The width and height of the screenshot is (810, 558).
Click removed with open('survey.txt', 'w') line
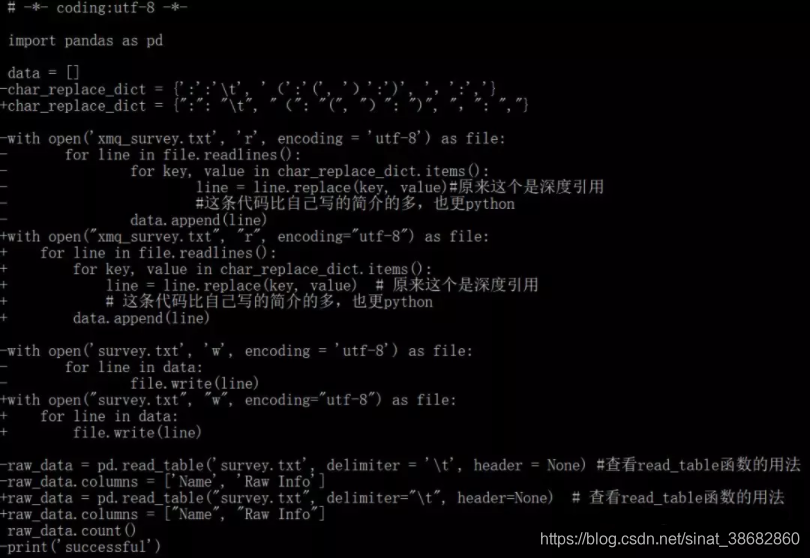236,351
